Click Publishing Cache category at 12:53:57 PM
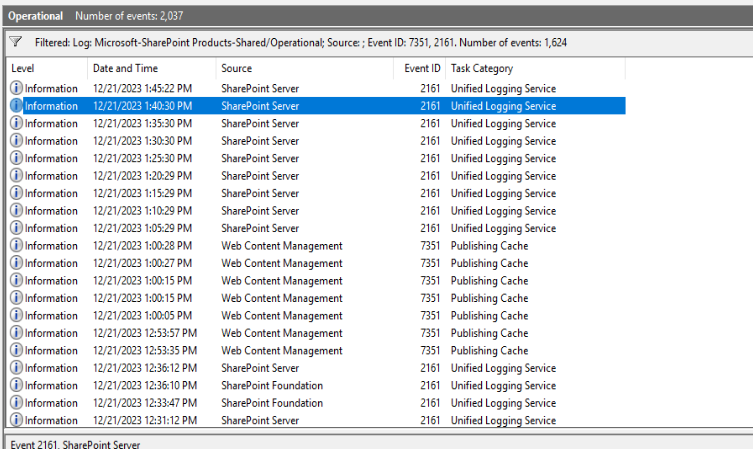The image size is (753, 449). click(x=489, y=333)
